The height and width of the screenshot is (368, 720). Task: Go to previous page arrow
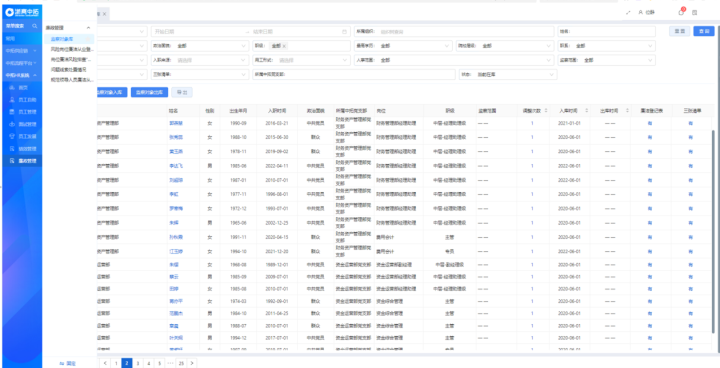point(106,363)
